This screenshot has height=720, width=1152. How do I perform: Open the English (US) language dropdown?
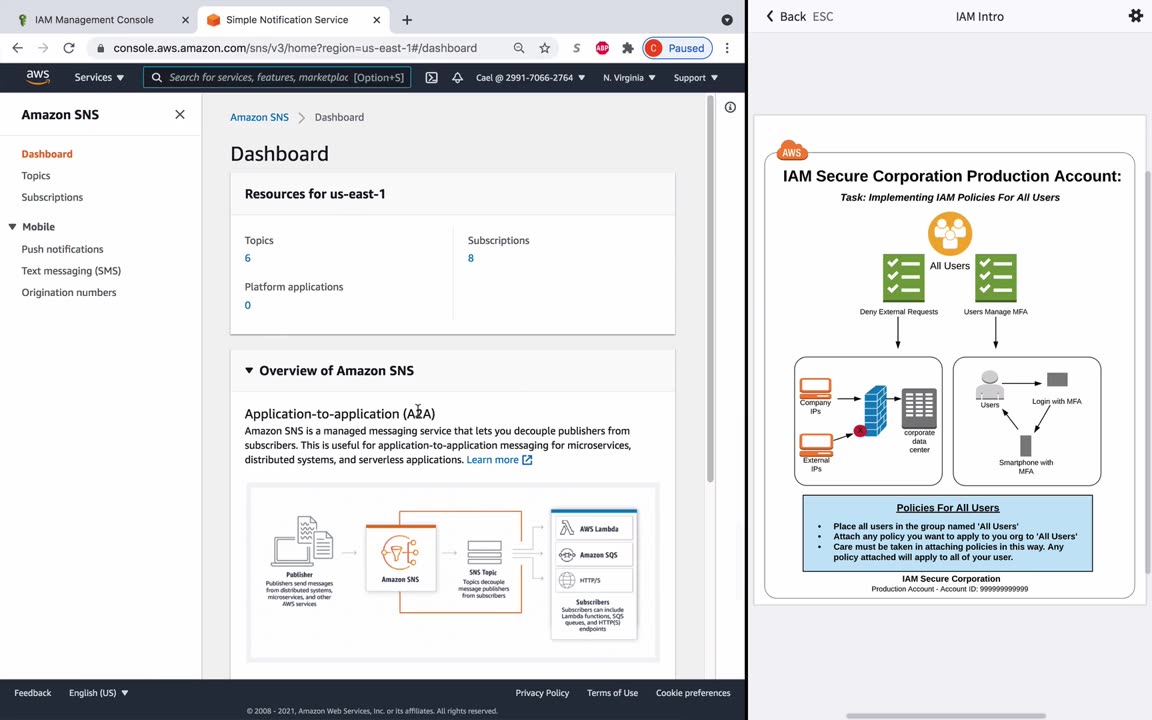click(98, 693)
